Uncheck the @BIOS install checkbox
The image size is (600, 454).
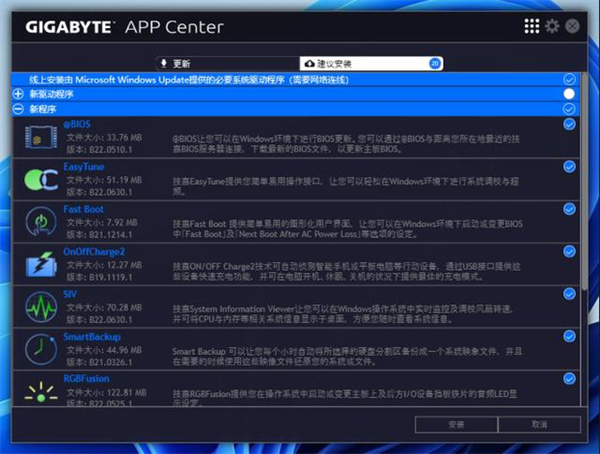(569, 124)
